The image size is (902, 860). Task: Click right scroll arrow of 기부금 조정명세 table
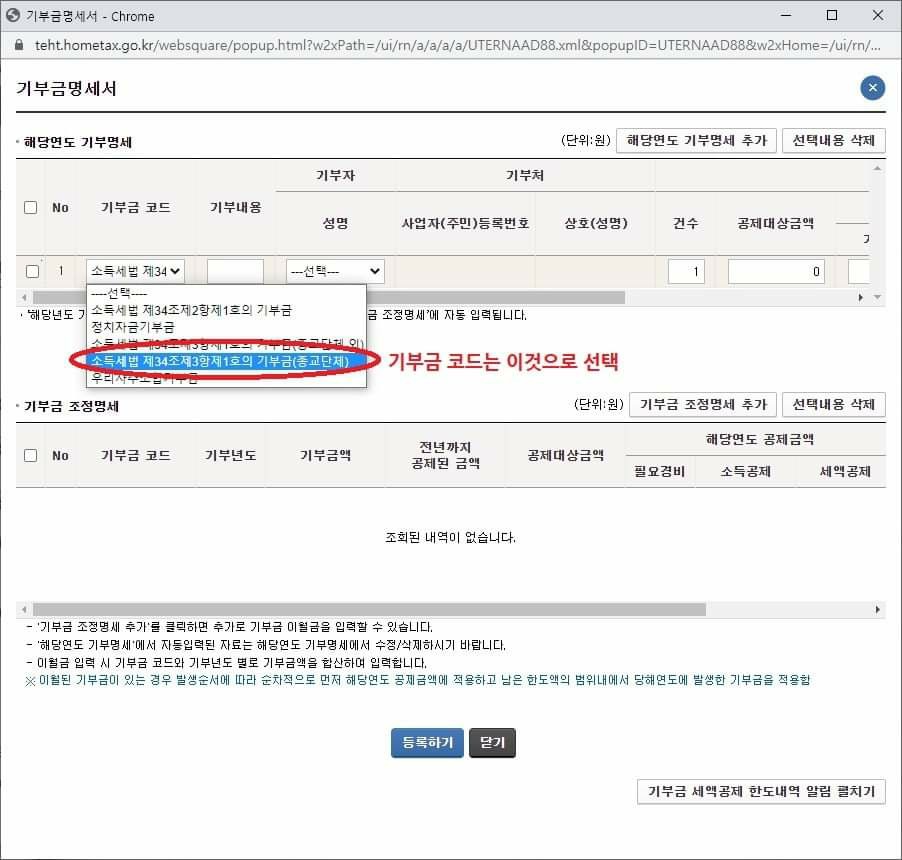(x=878, y=609)
